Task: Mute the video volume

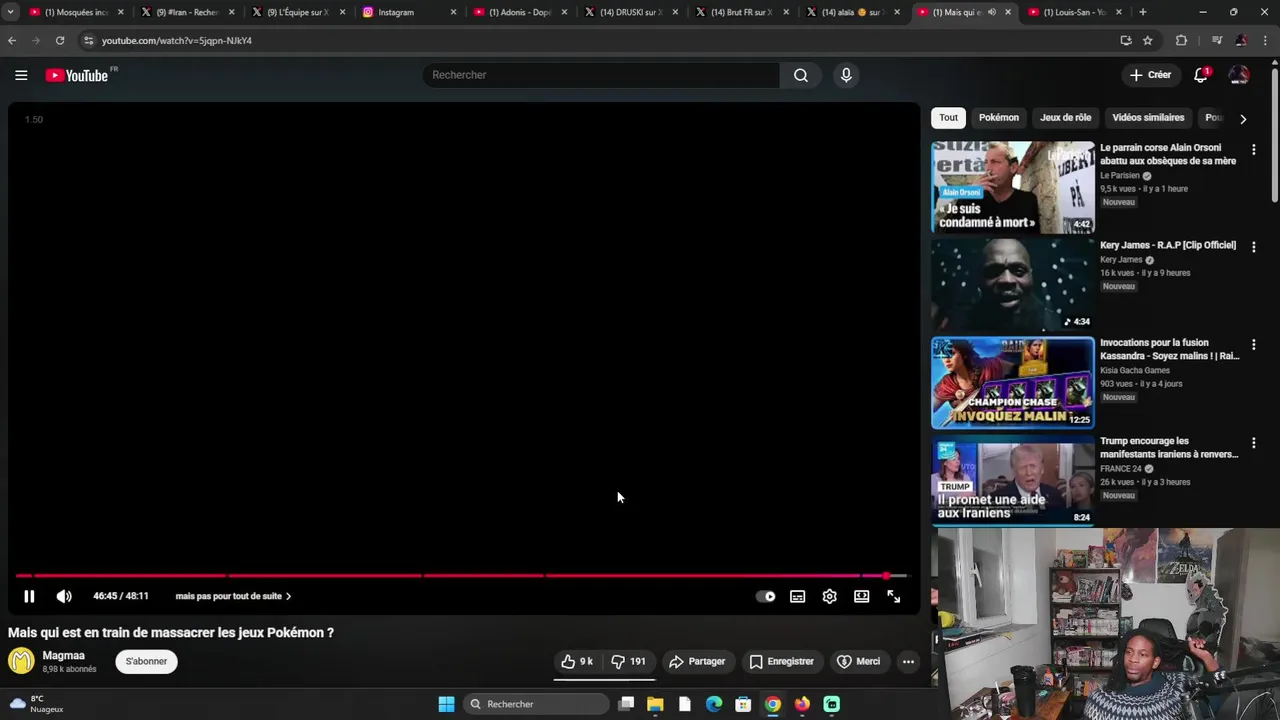Action: coord(64,596)
